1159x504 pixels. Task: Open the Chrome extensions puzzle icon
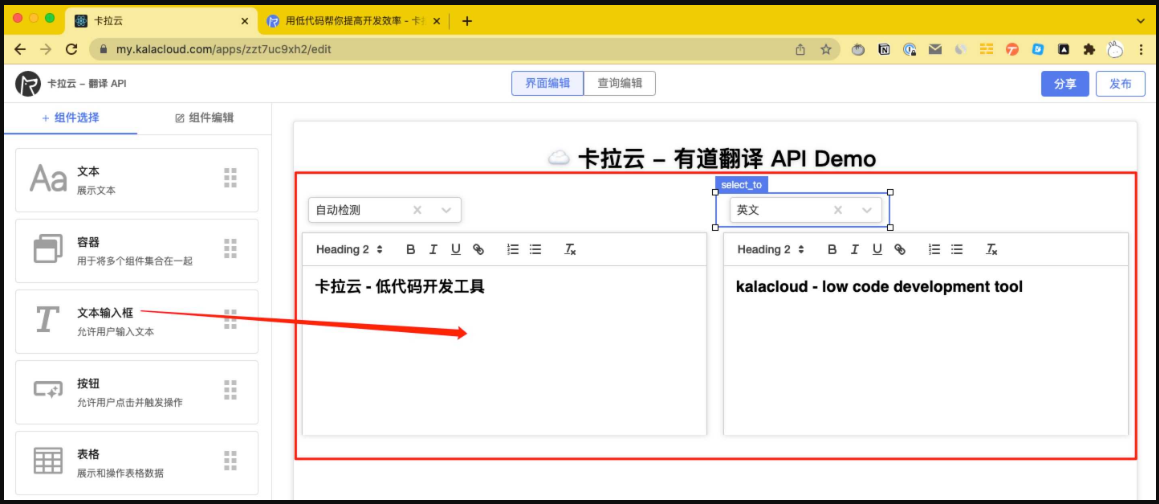(1088, 50)
